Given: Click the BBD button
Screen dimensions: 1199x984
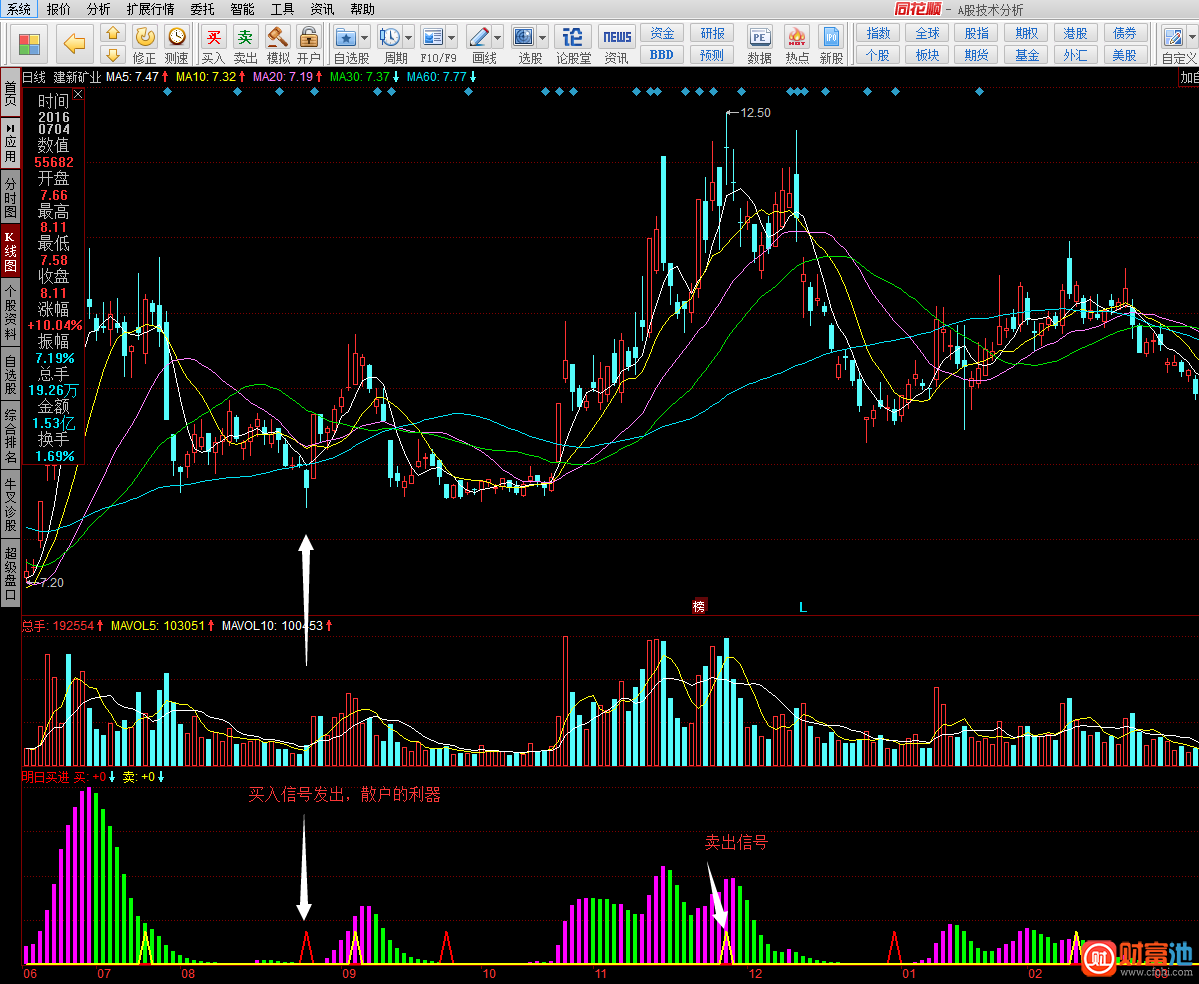Looking at the screenshot, I should tap(661, 55).
